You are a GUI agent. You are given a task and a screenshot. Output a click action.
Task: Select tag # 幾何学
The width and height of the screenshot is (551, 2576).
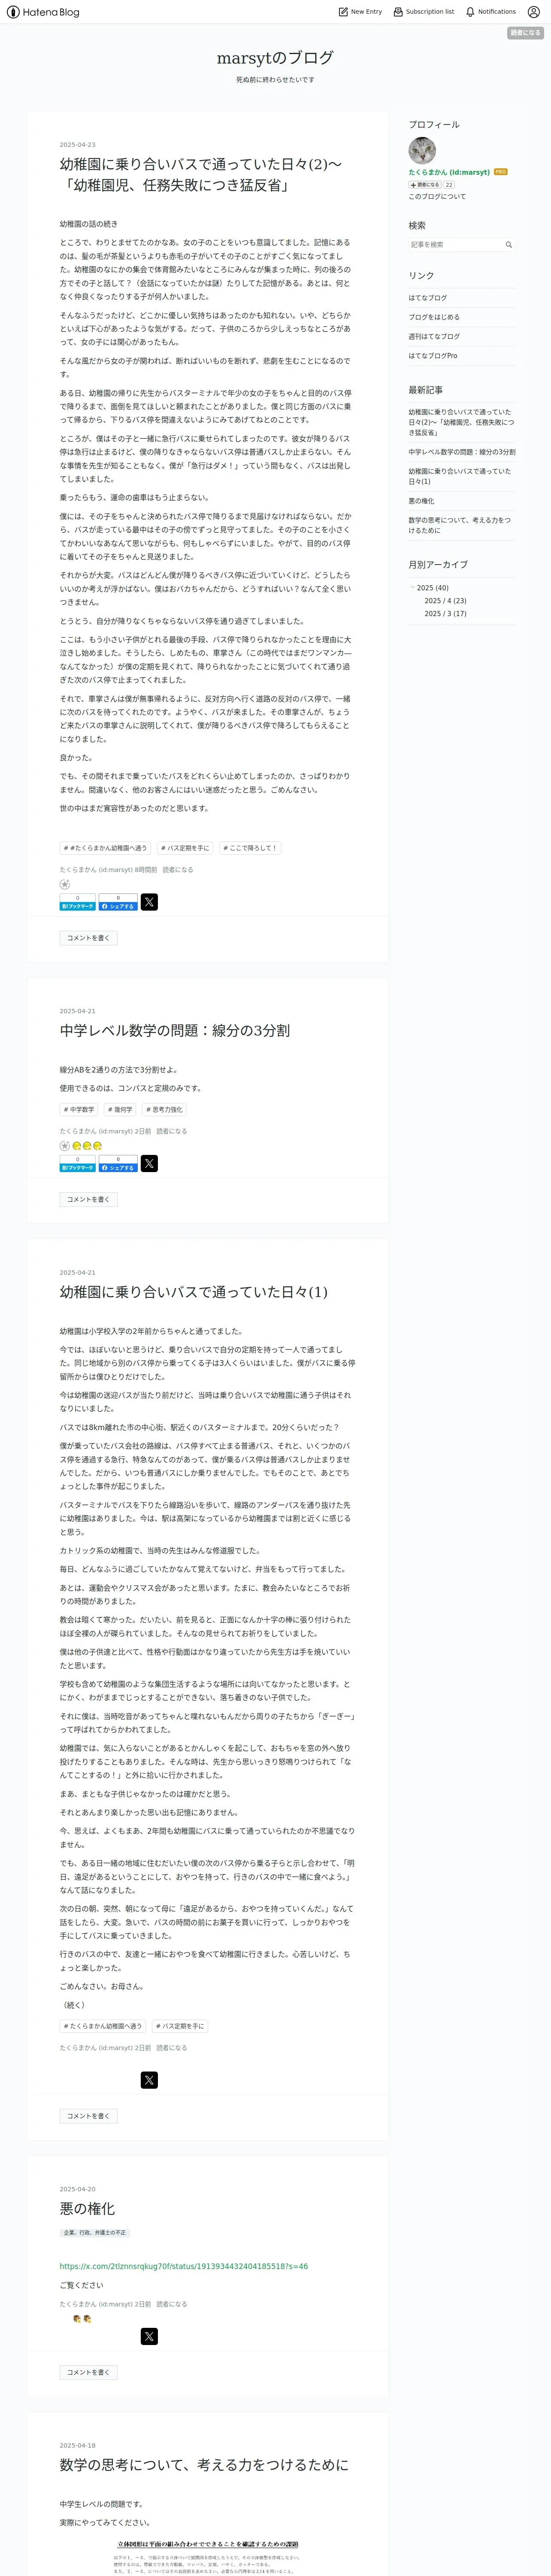pos(120,1109)
